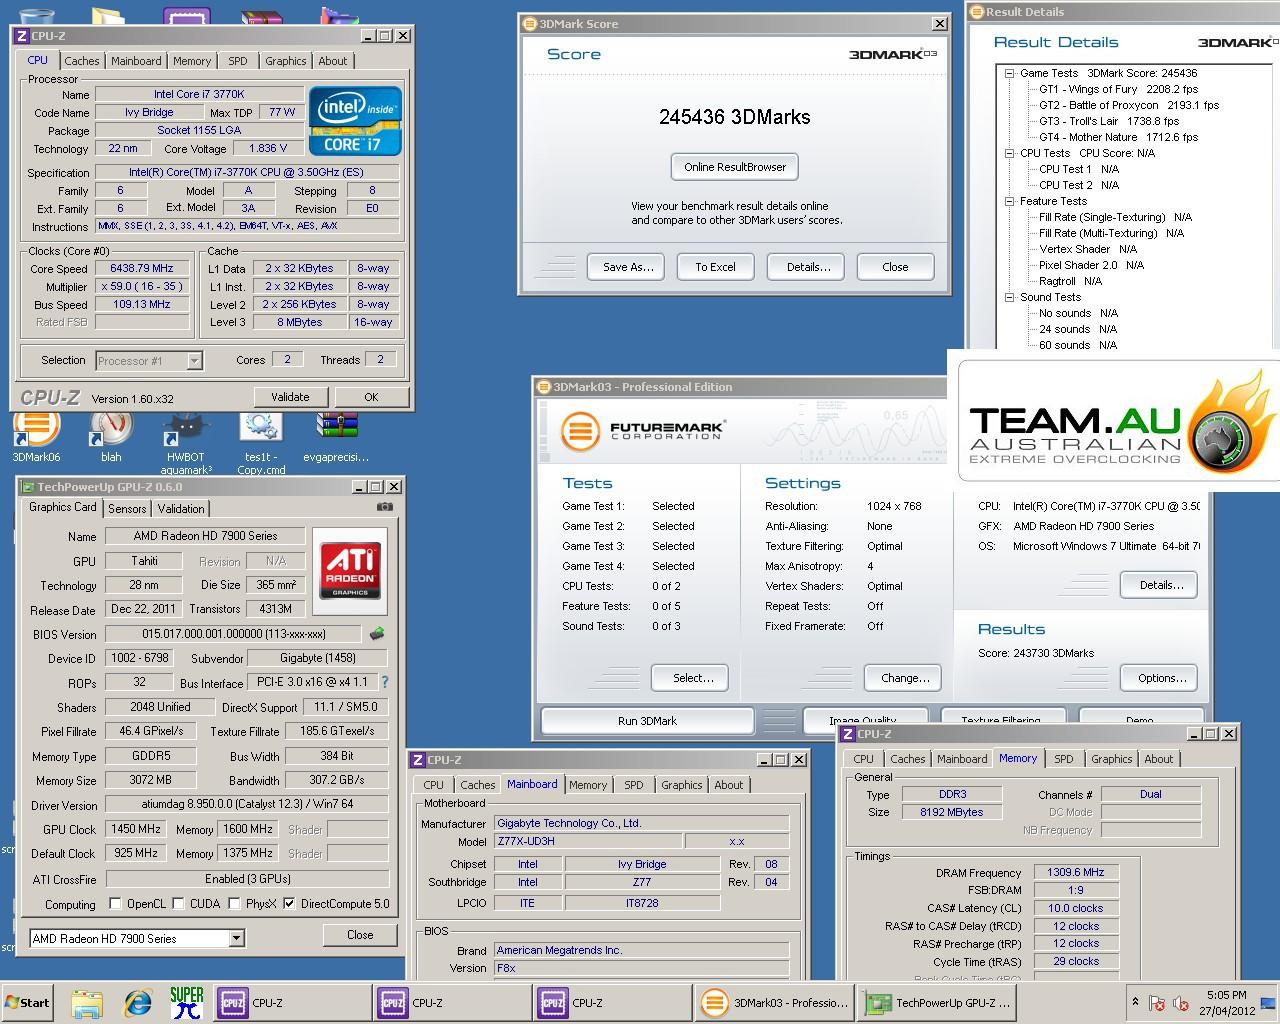Collapse the Game Tests tree node
The width and height of the screenshot is (1280, 1024).
tap(1010, 73)
